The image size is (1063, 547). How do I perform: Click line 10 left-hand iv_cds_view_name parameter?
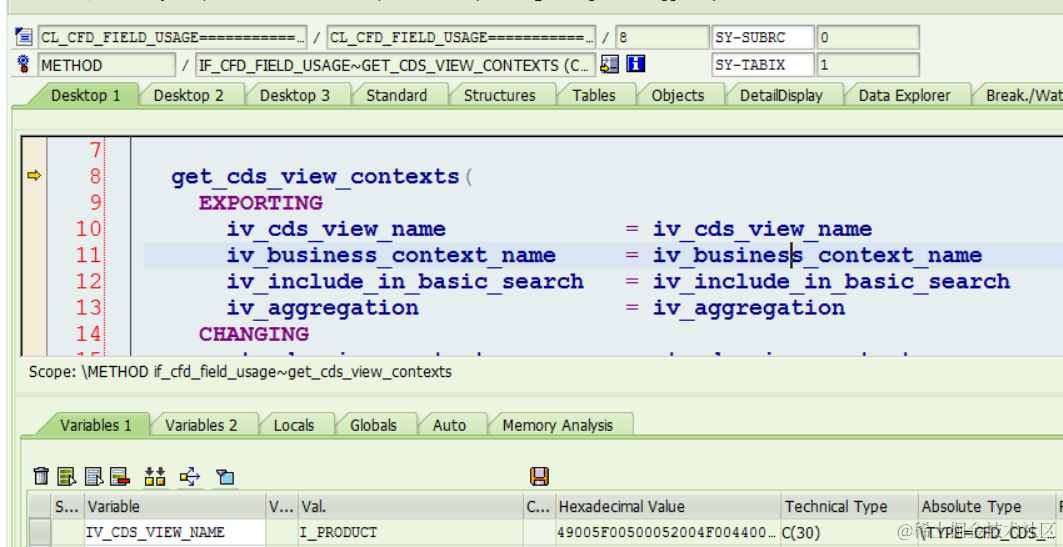click(336, 230)
